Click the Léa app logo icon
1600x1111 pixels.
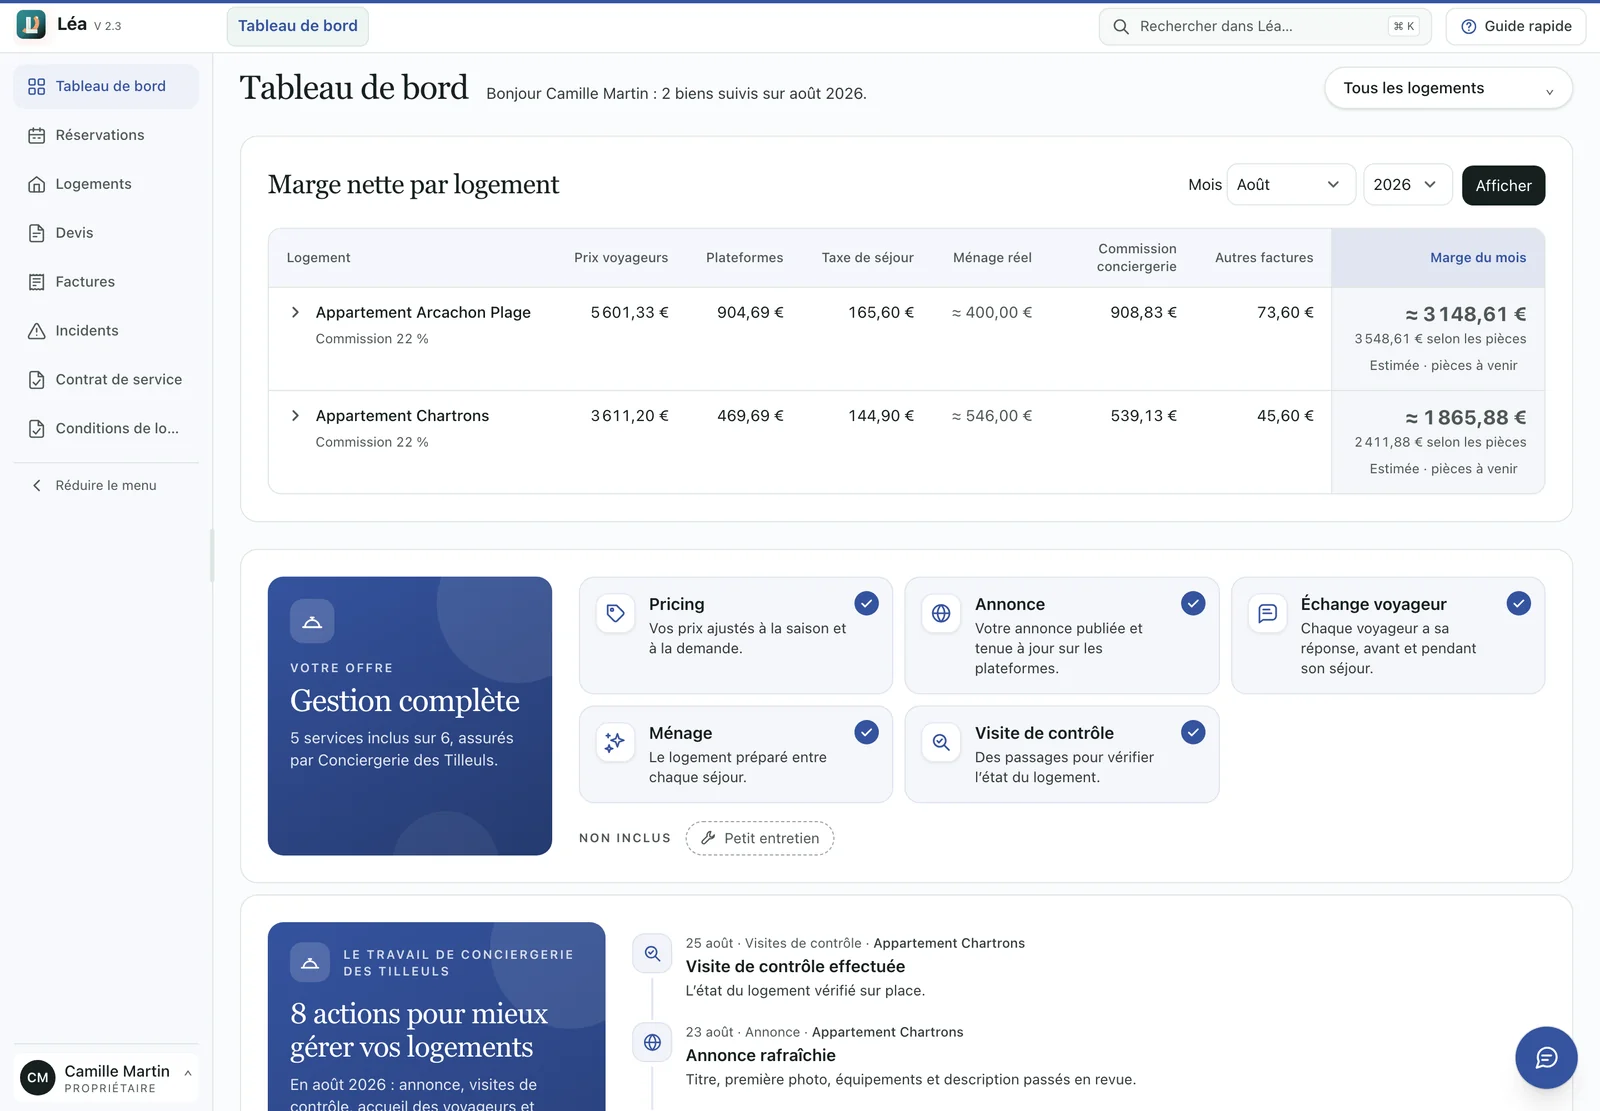[31, 25]
